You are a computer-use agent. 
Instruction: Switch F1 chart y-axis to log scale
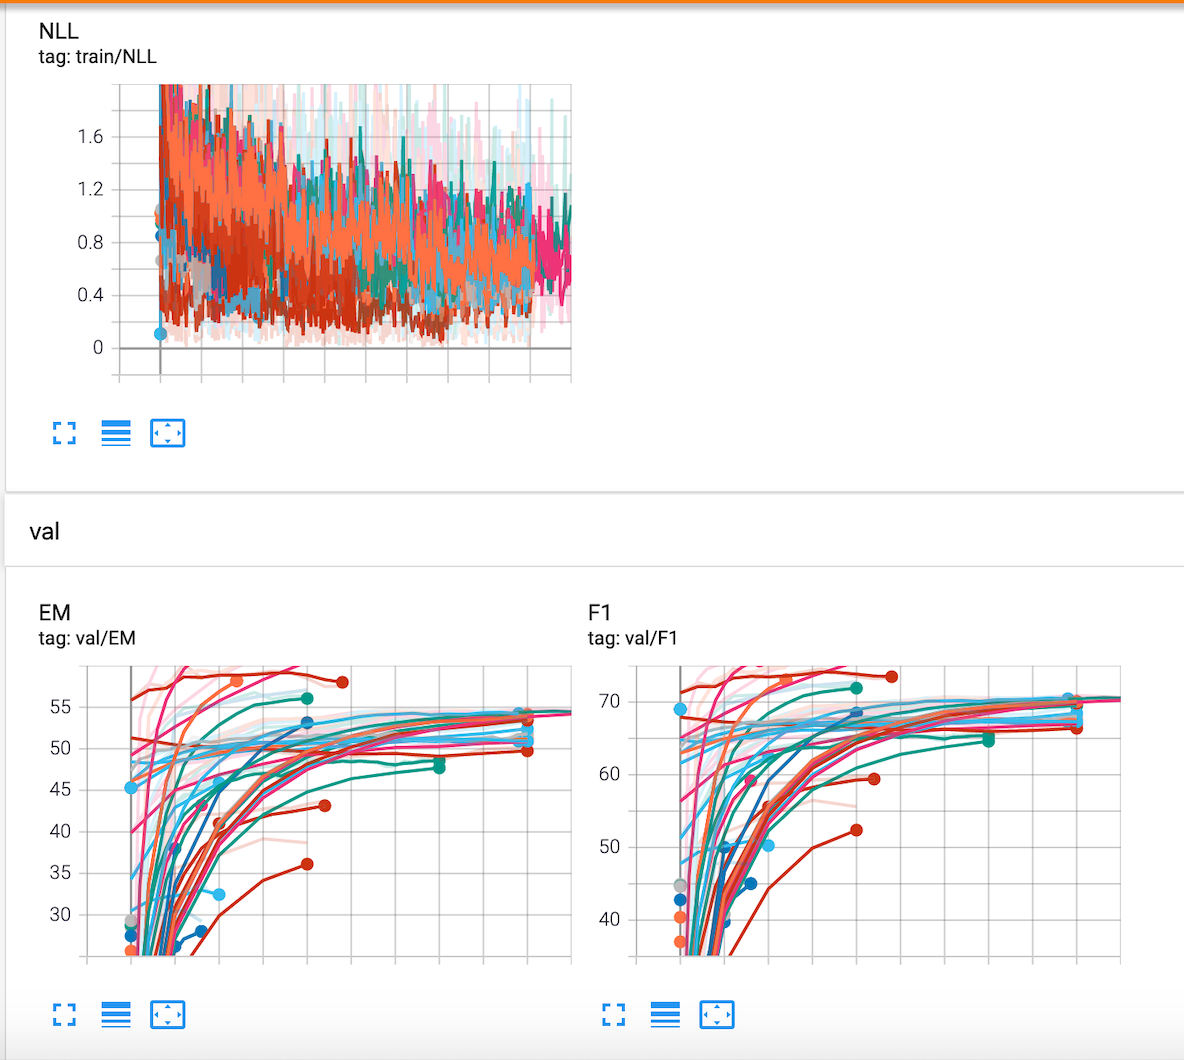pyautogui.click(x=665, y=1015)
